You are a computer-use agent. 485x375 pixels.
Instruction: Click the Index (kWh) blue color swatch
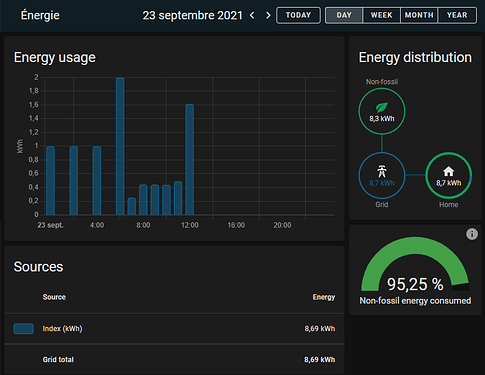click(x=23, y=329)
